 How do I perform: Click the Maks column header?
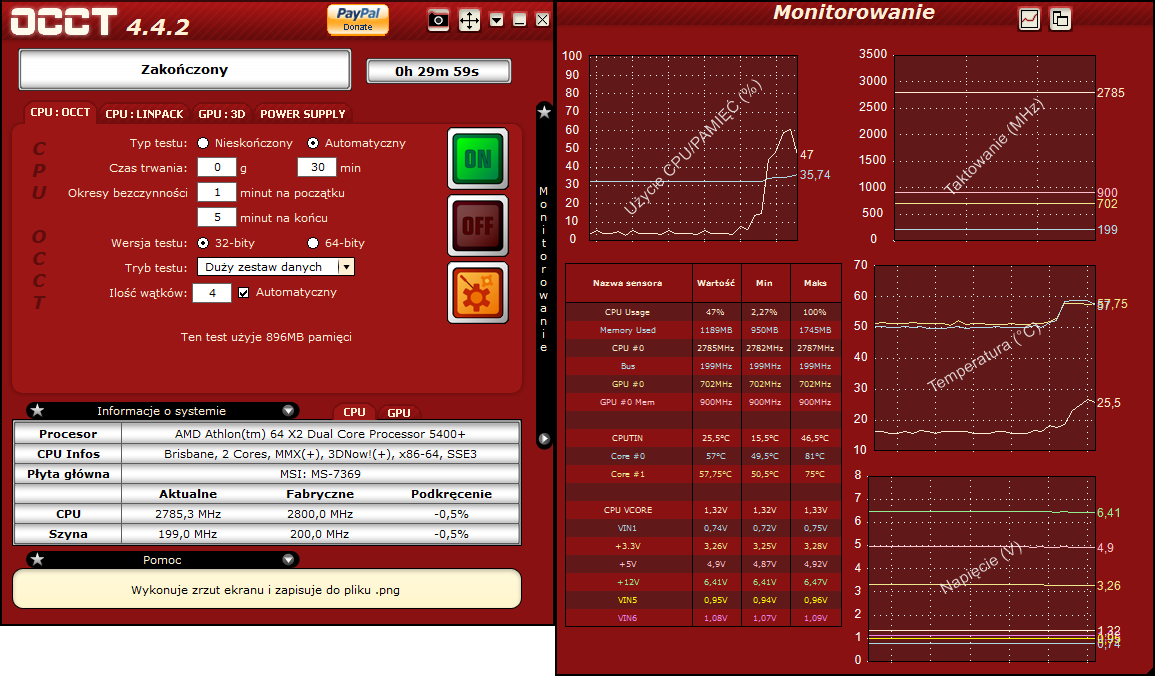[x=815, y=283]
